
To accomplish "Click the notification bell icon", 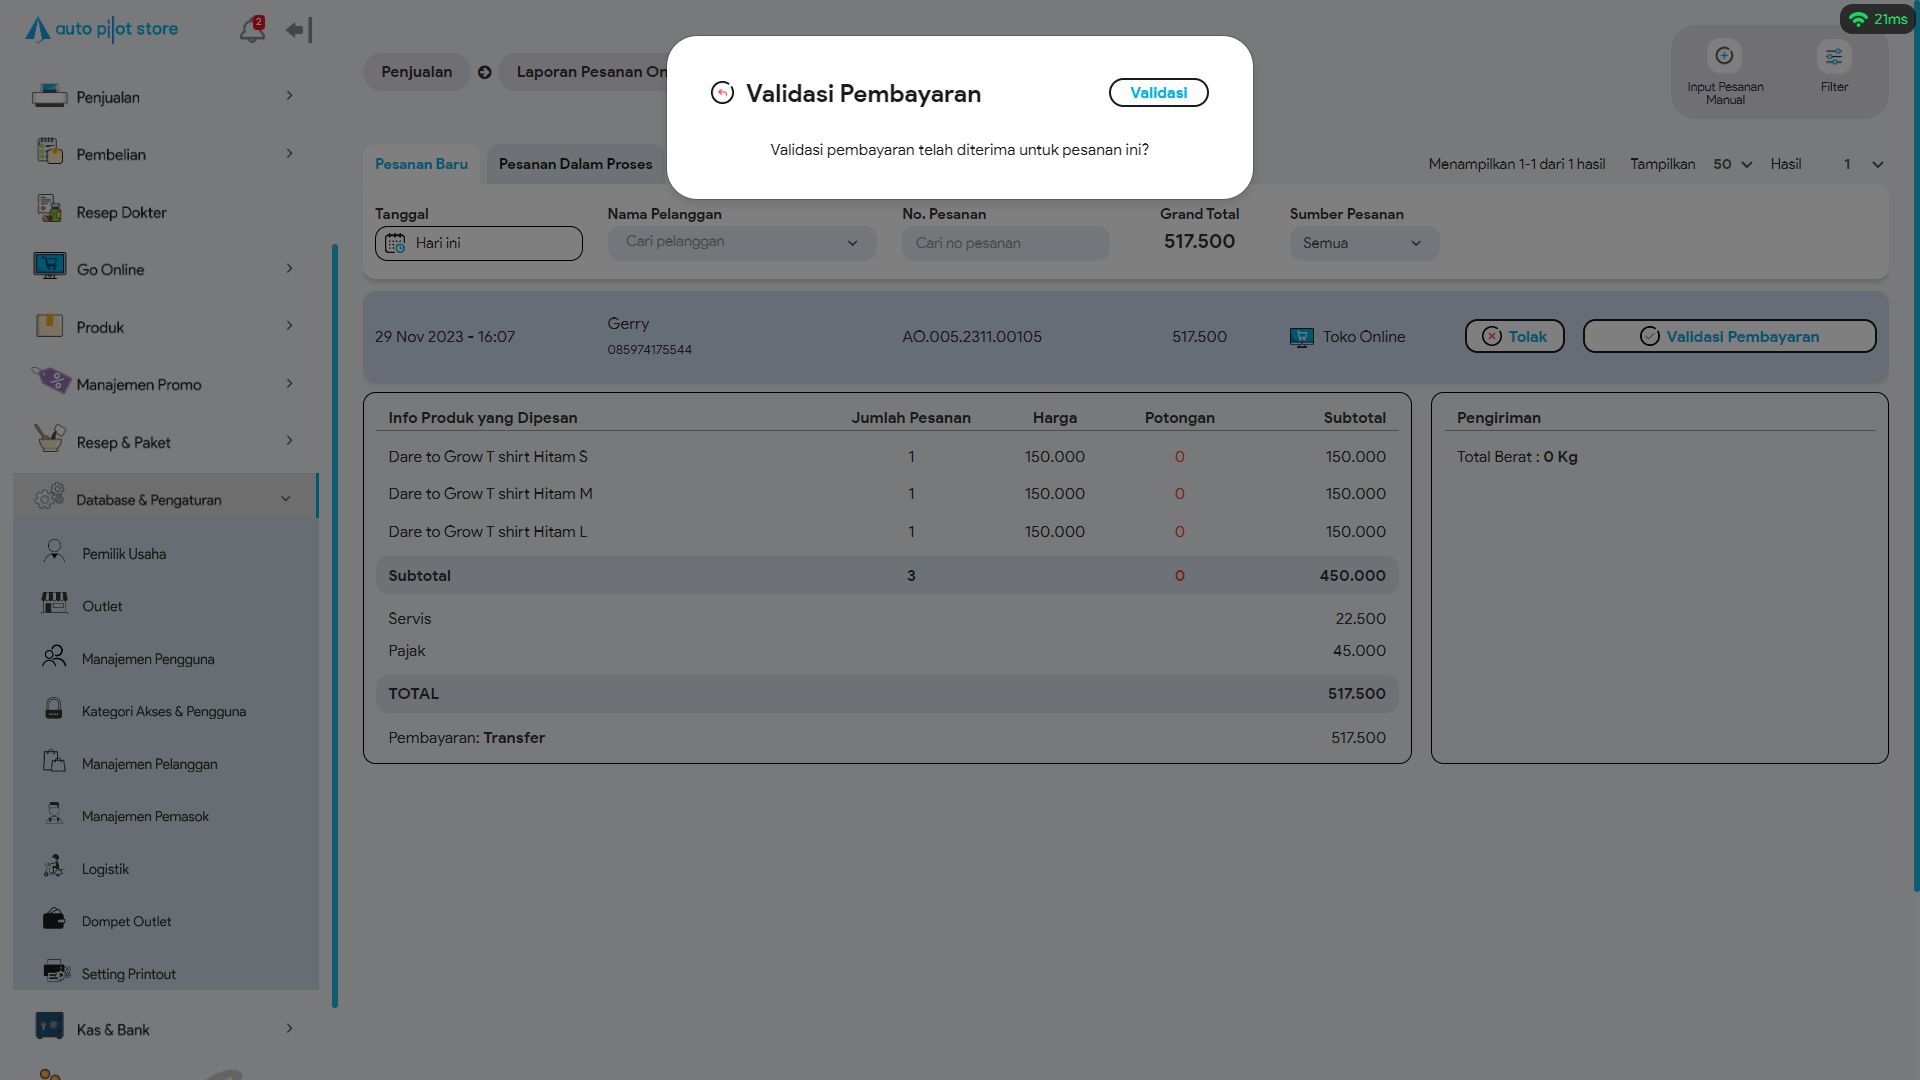I will pos(251,31).
